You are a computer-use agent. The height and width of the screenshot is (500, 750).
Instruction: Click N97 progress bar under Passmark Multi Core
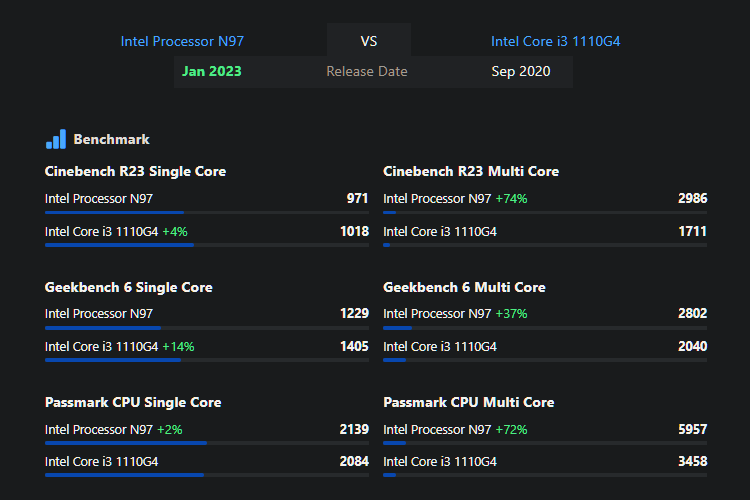pos(545,443)
